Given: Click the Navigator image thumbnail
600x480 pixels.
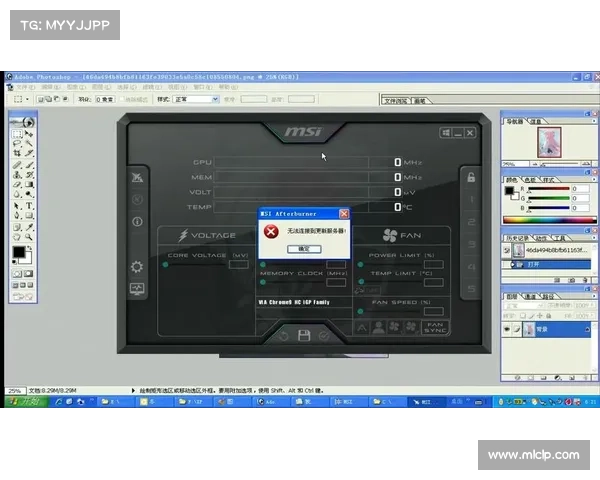Looking at the screenshot, I should (549, 142).
